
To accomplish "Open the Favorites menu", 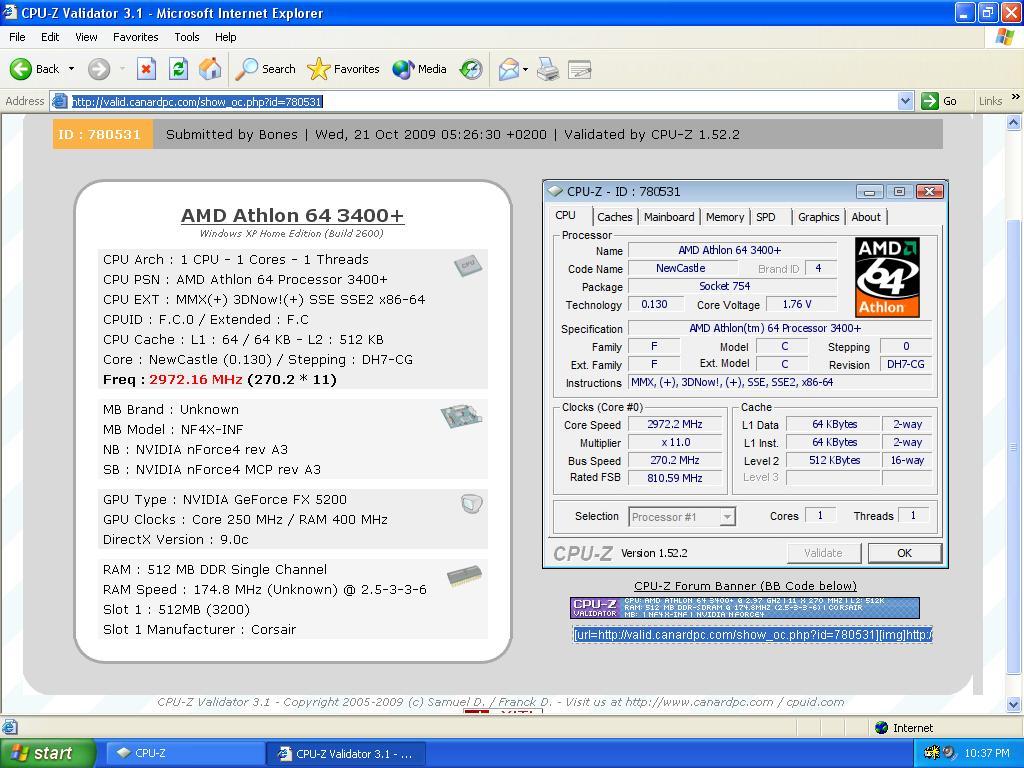I will (x=135, y=37).
